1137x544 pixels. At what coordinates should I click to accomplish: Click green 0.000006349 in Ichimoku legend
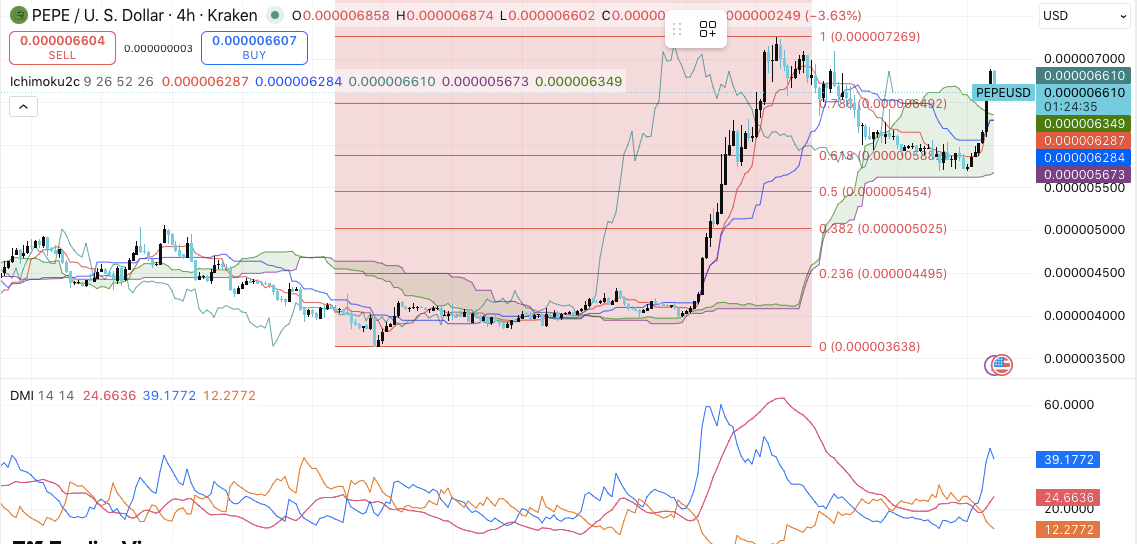pyautogui.click(x=579, y=82)
